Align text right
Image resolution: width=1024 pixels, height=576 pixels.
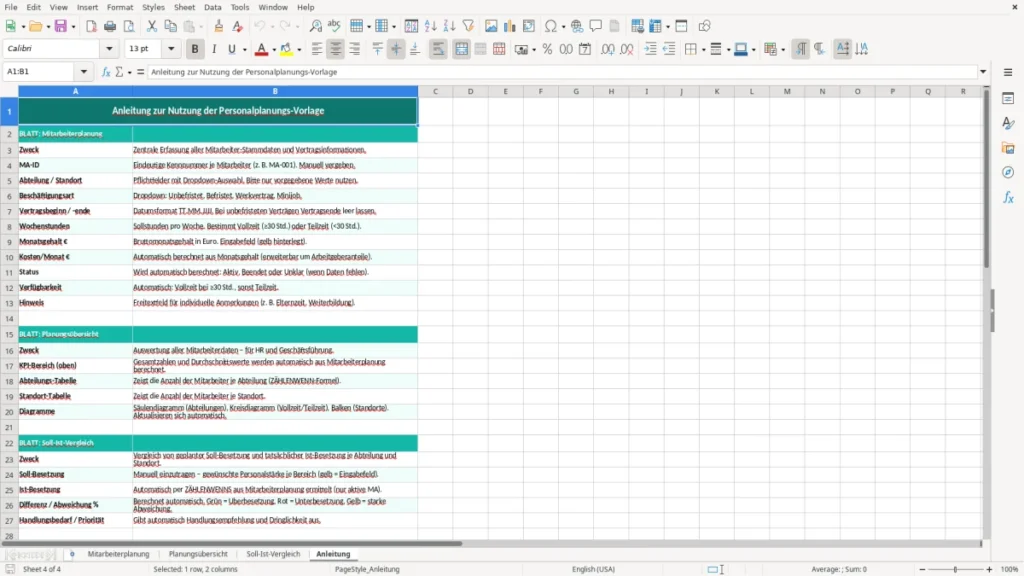[x=355, y=49]
